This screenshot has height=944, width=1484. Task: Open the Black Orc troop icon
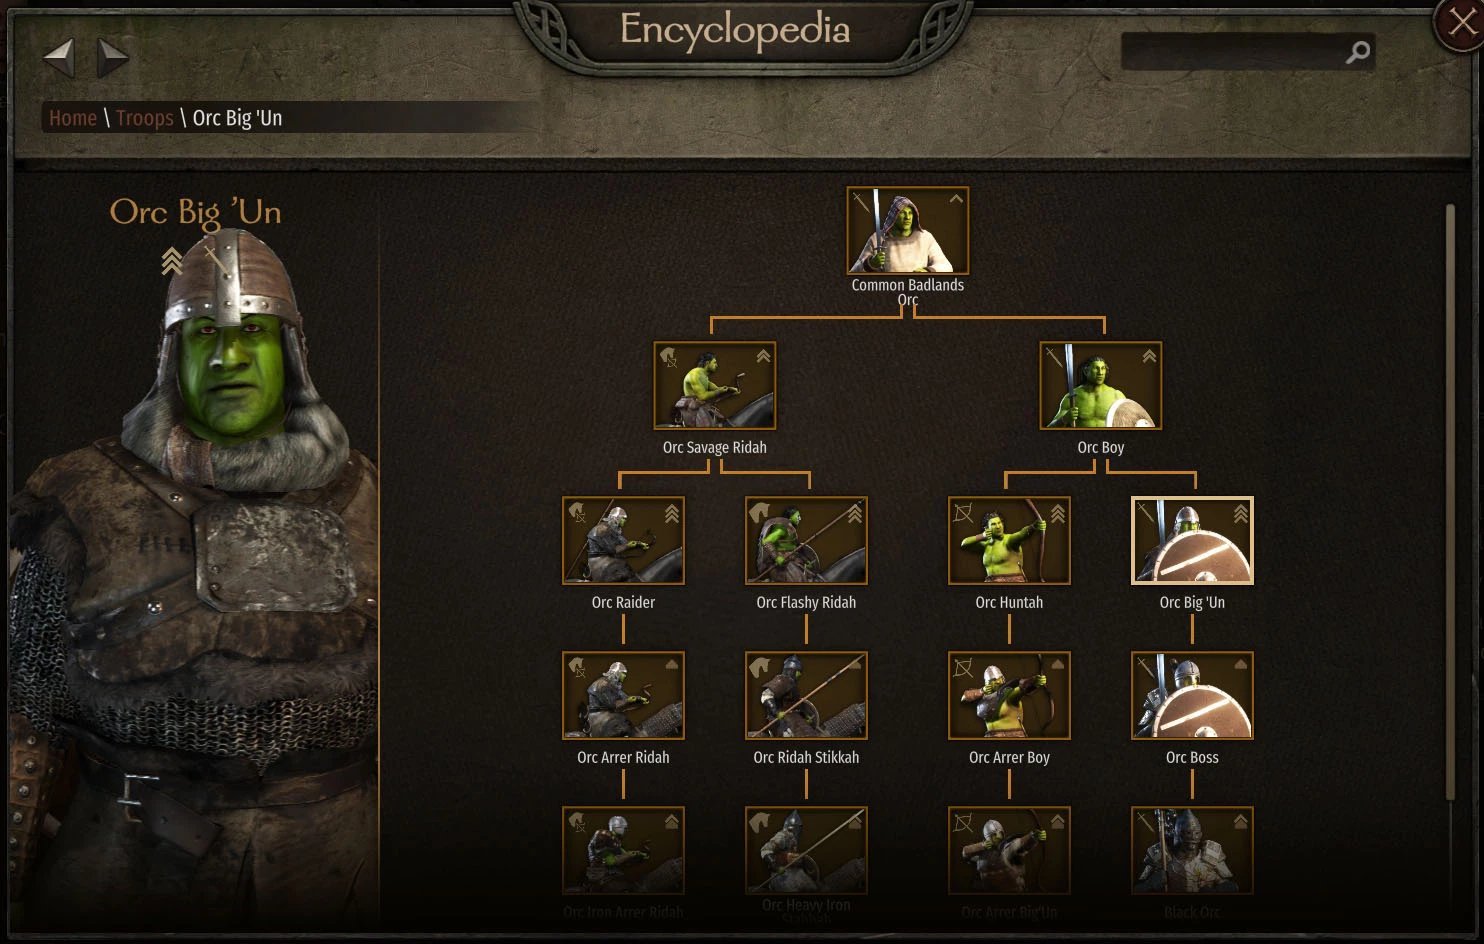click(1192, 850)
